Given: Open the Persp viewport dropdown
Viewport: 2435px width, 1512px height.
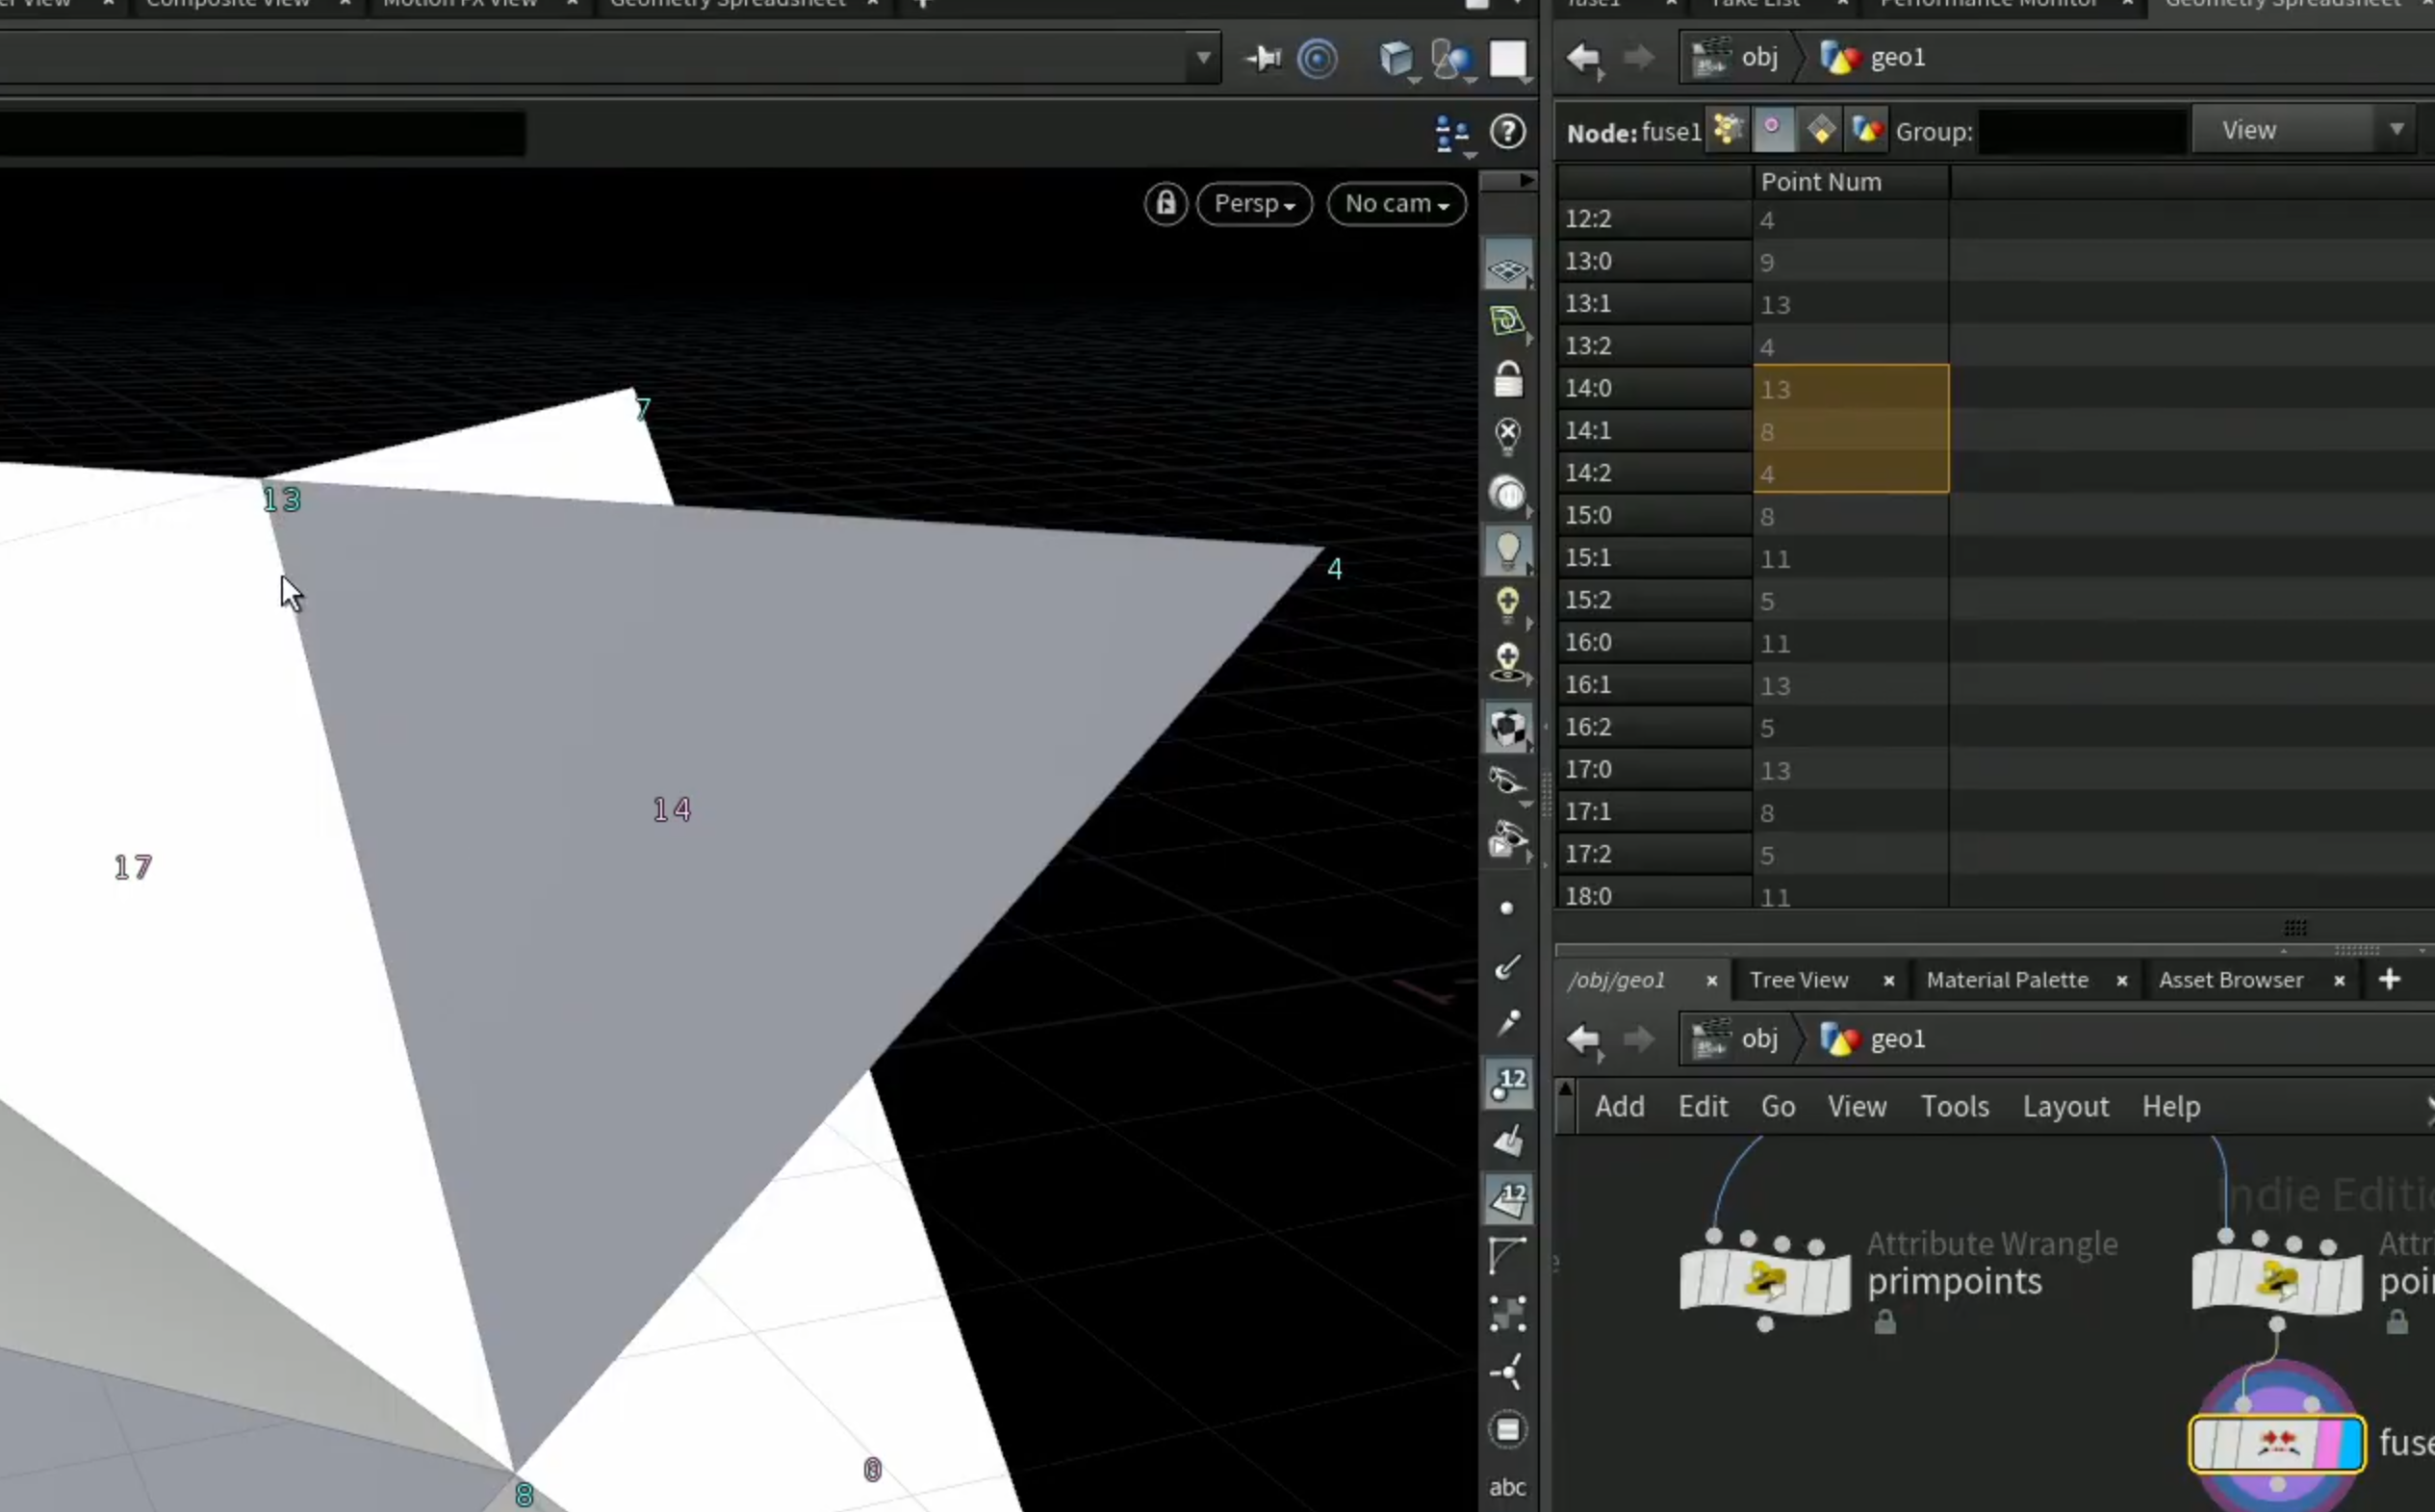Looking at the screenshot, I should pos(1254,204).
